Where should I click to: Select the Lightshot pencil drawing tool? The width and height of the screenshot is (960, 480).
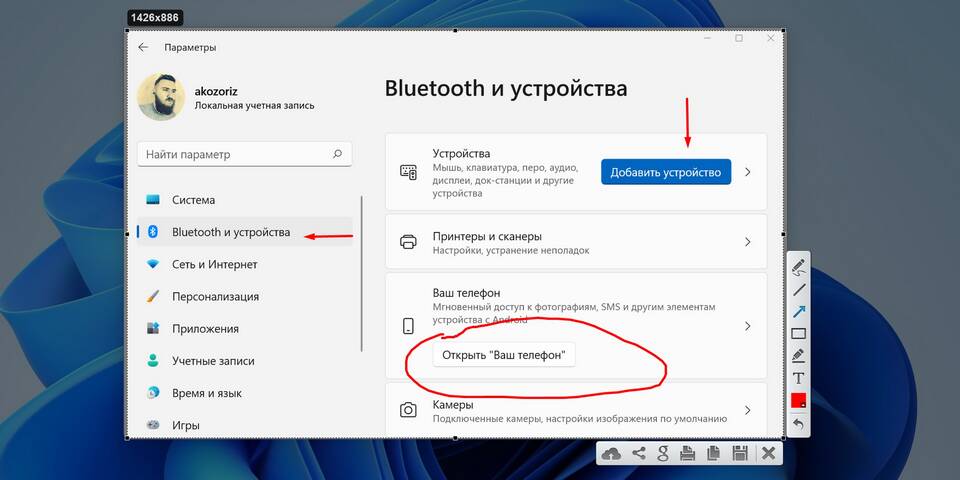click(x=798, y=268)
